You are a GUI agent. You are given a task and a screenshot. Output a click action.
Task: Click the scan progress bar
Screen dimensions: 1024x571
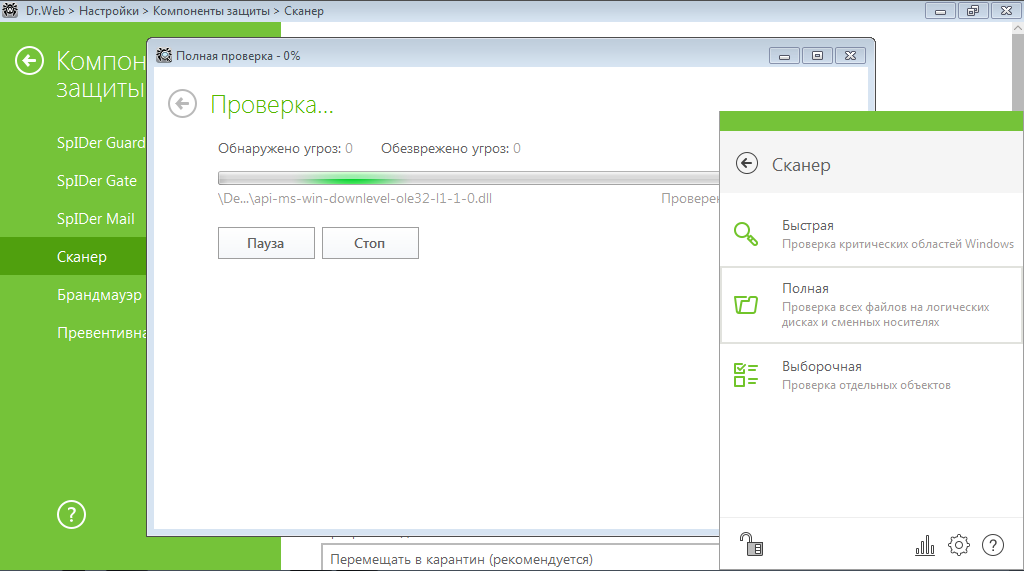(468, 178)
